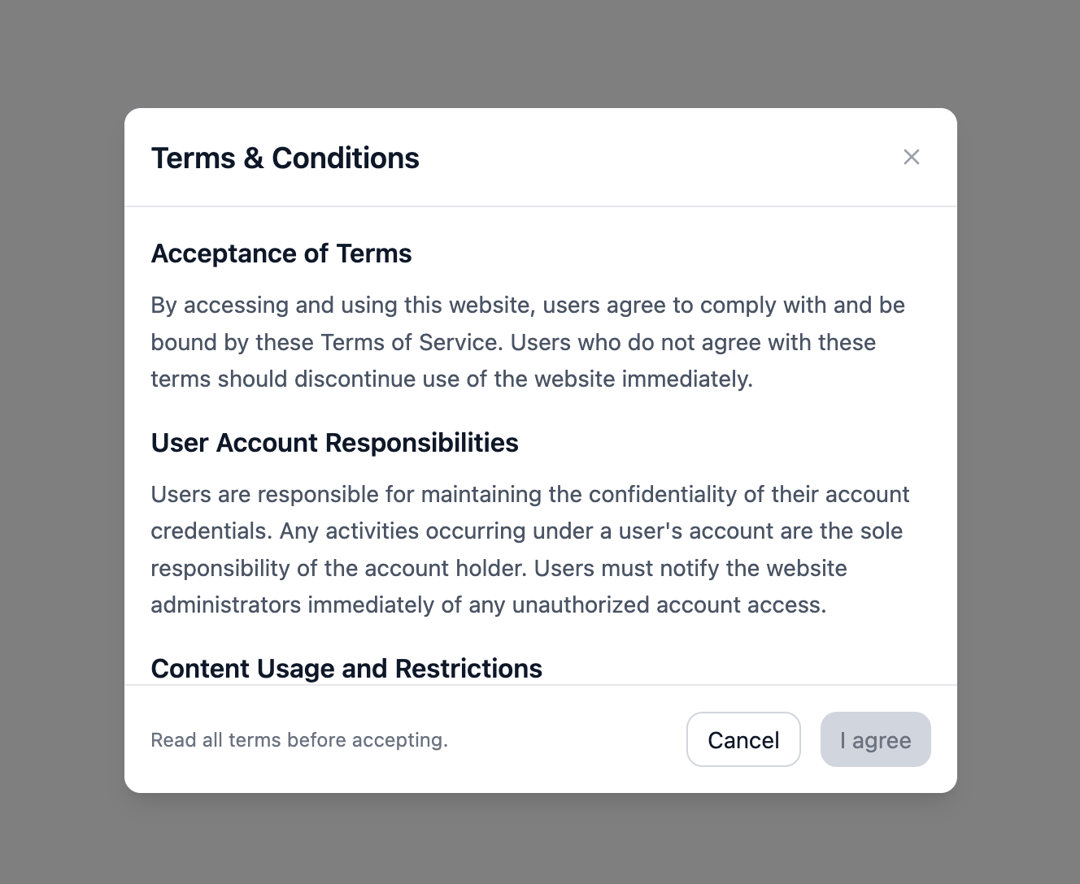
Task: Click the line terms should discontinue use
Action: pyautogui.click(x=452, y=379)
